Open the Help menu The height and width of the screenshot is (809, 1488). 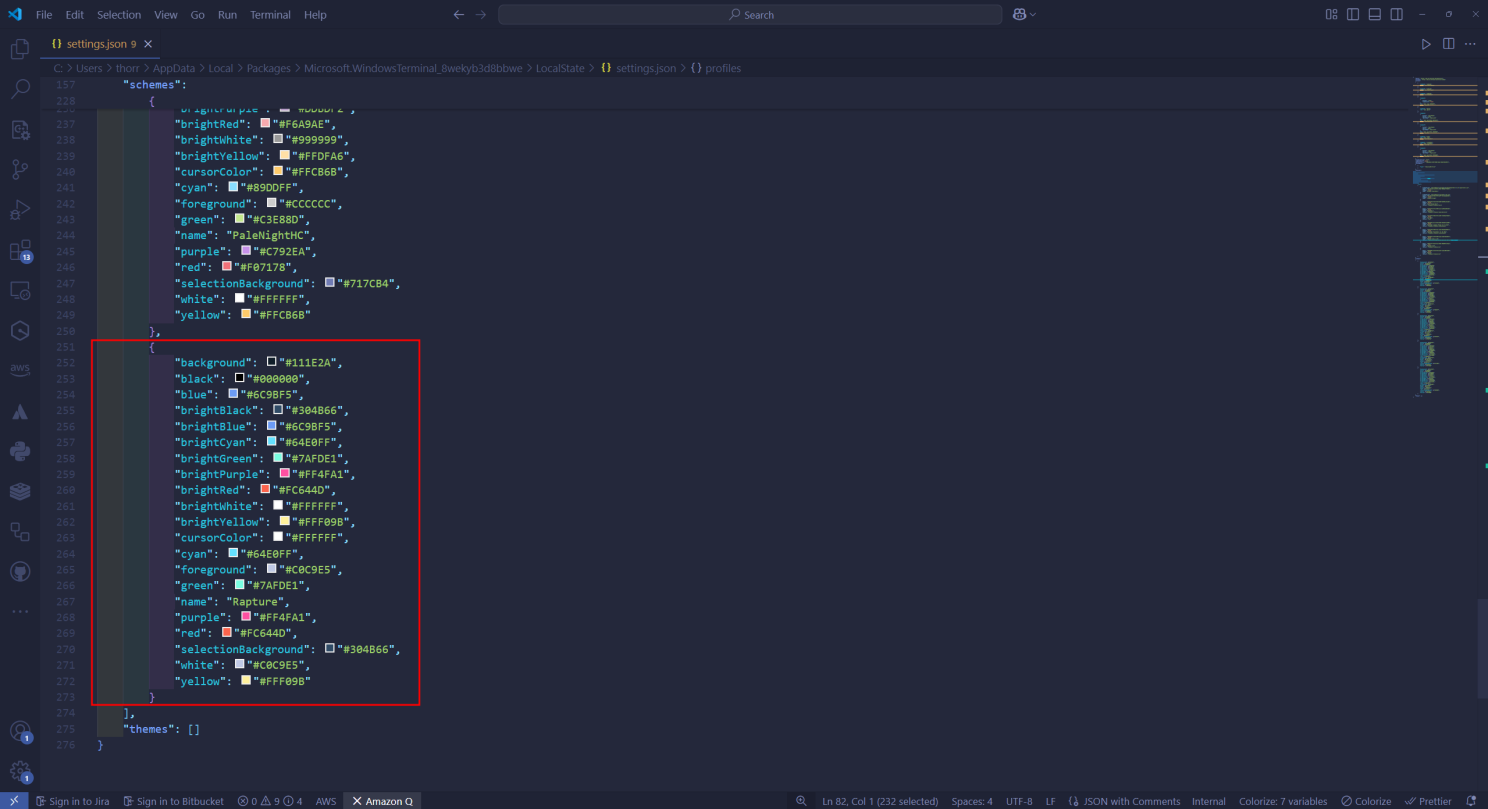click(x=315, y=15)
